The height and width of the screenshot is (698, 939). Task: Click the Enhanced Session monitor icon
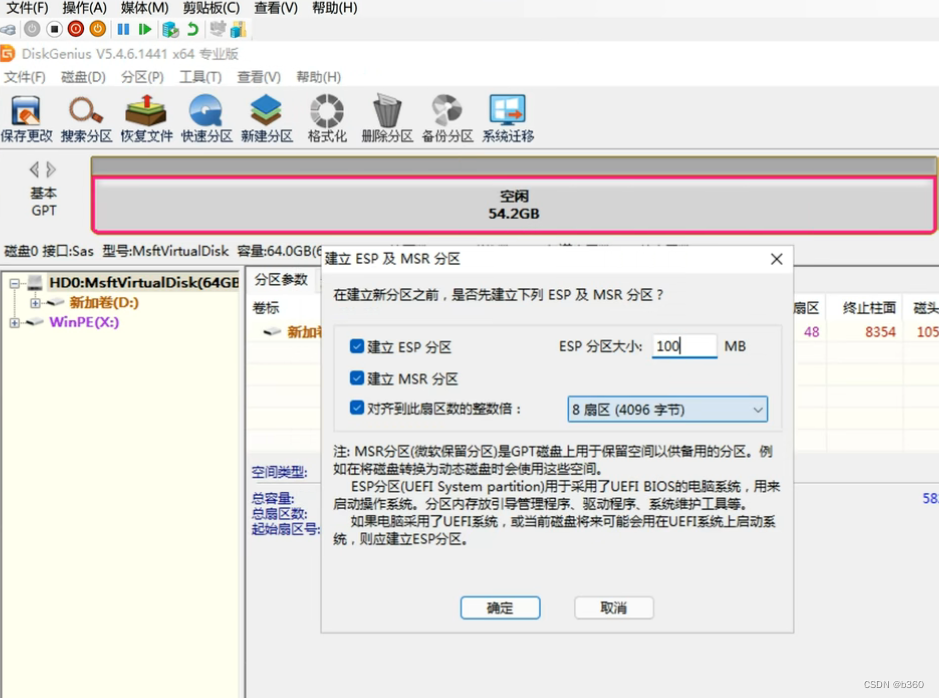(x=218, y=29)
